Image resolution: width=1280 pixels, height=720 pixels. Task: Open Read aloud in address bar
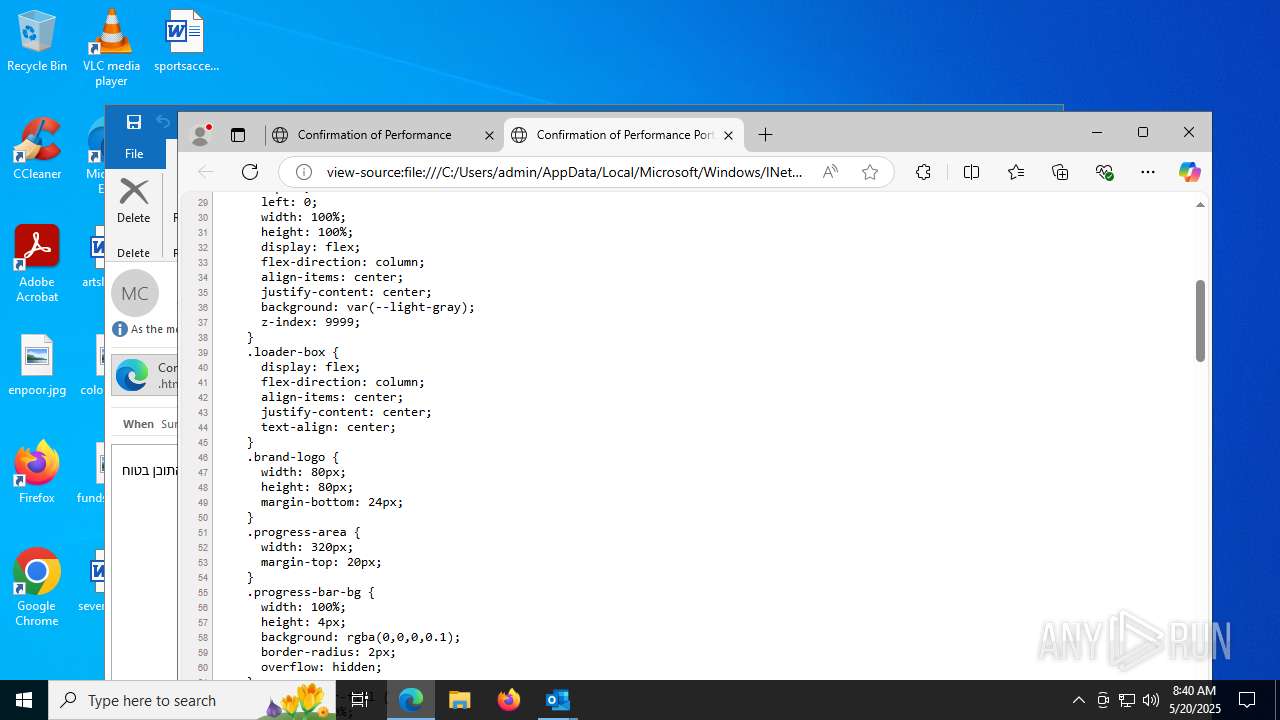(x=830, y=172)
